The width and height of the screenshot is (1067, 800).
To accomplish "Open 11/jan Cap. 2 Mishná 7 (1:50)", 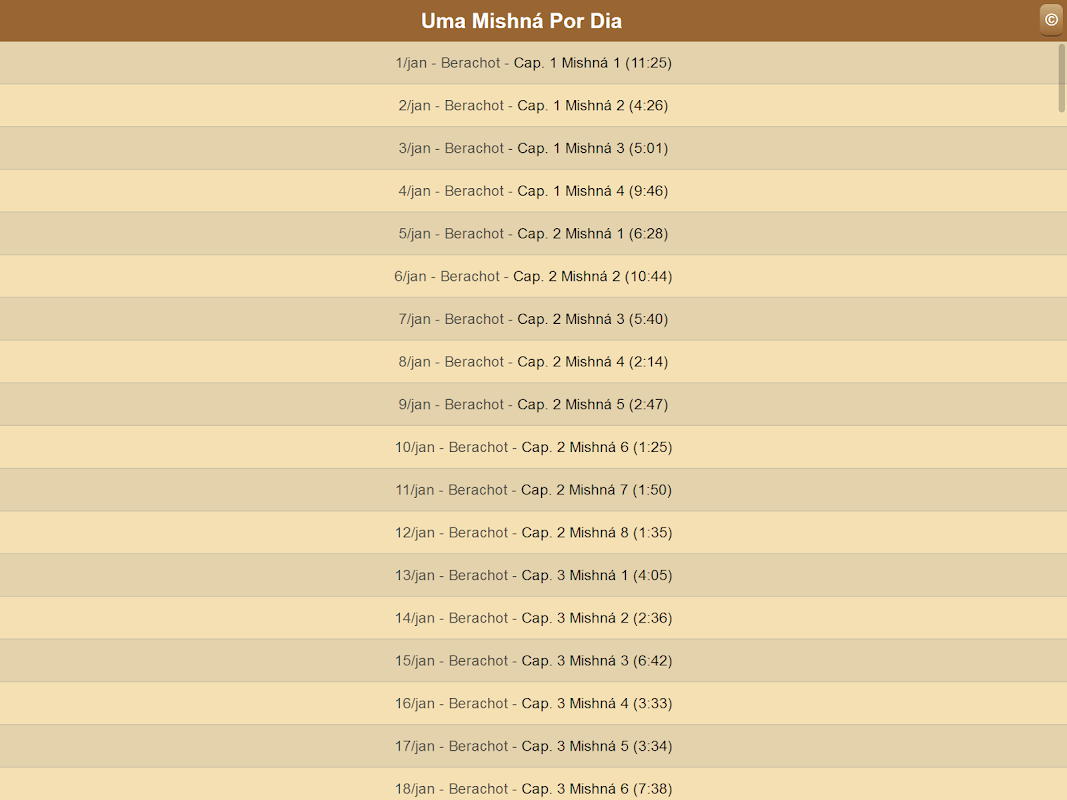I will pos(534,490).
